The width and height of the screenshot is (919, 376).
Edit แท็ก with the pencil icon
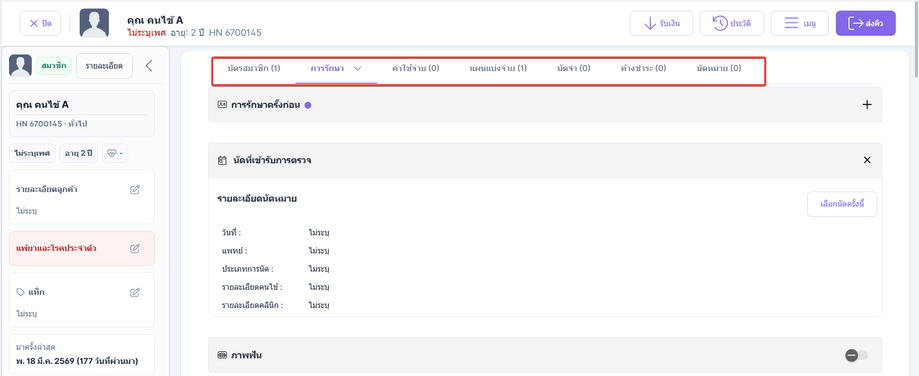tap(135, 292)
